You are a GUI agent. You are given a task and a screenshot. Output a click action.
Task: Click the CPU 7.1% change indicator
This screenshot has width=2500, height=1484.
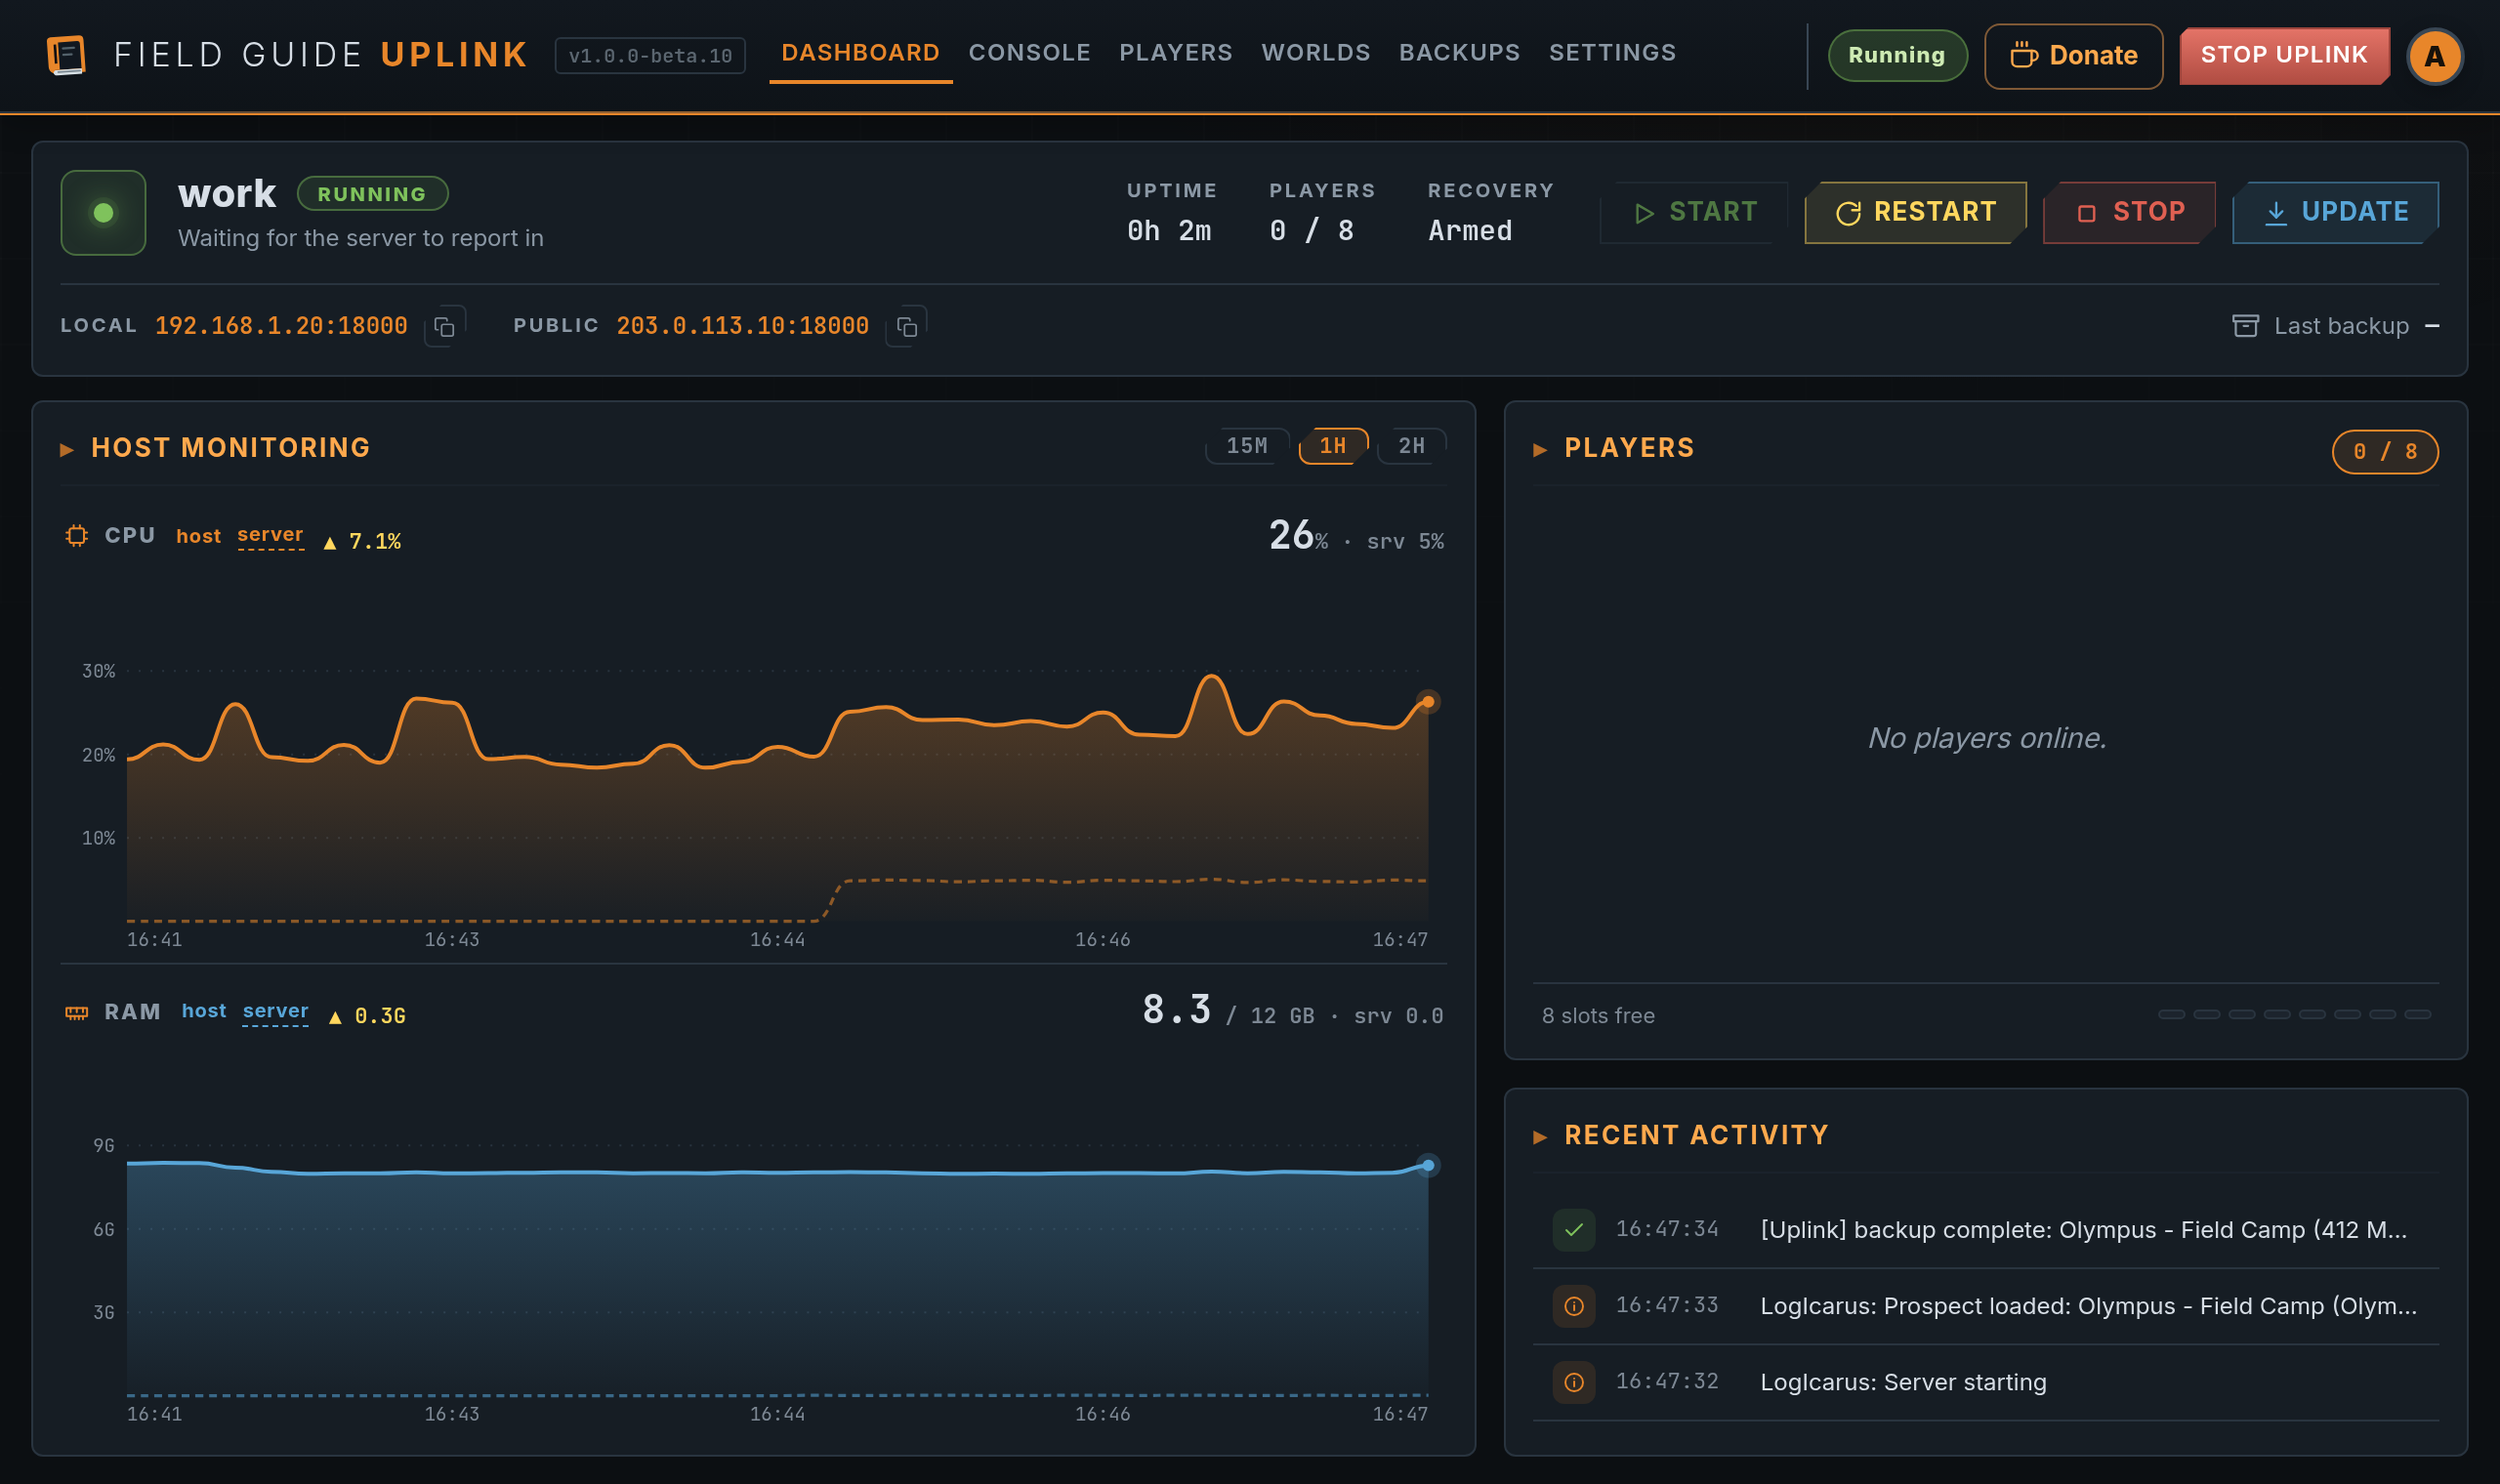click(x=362, y=542)
